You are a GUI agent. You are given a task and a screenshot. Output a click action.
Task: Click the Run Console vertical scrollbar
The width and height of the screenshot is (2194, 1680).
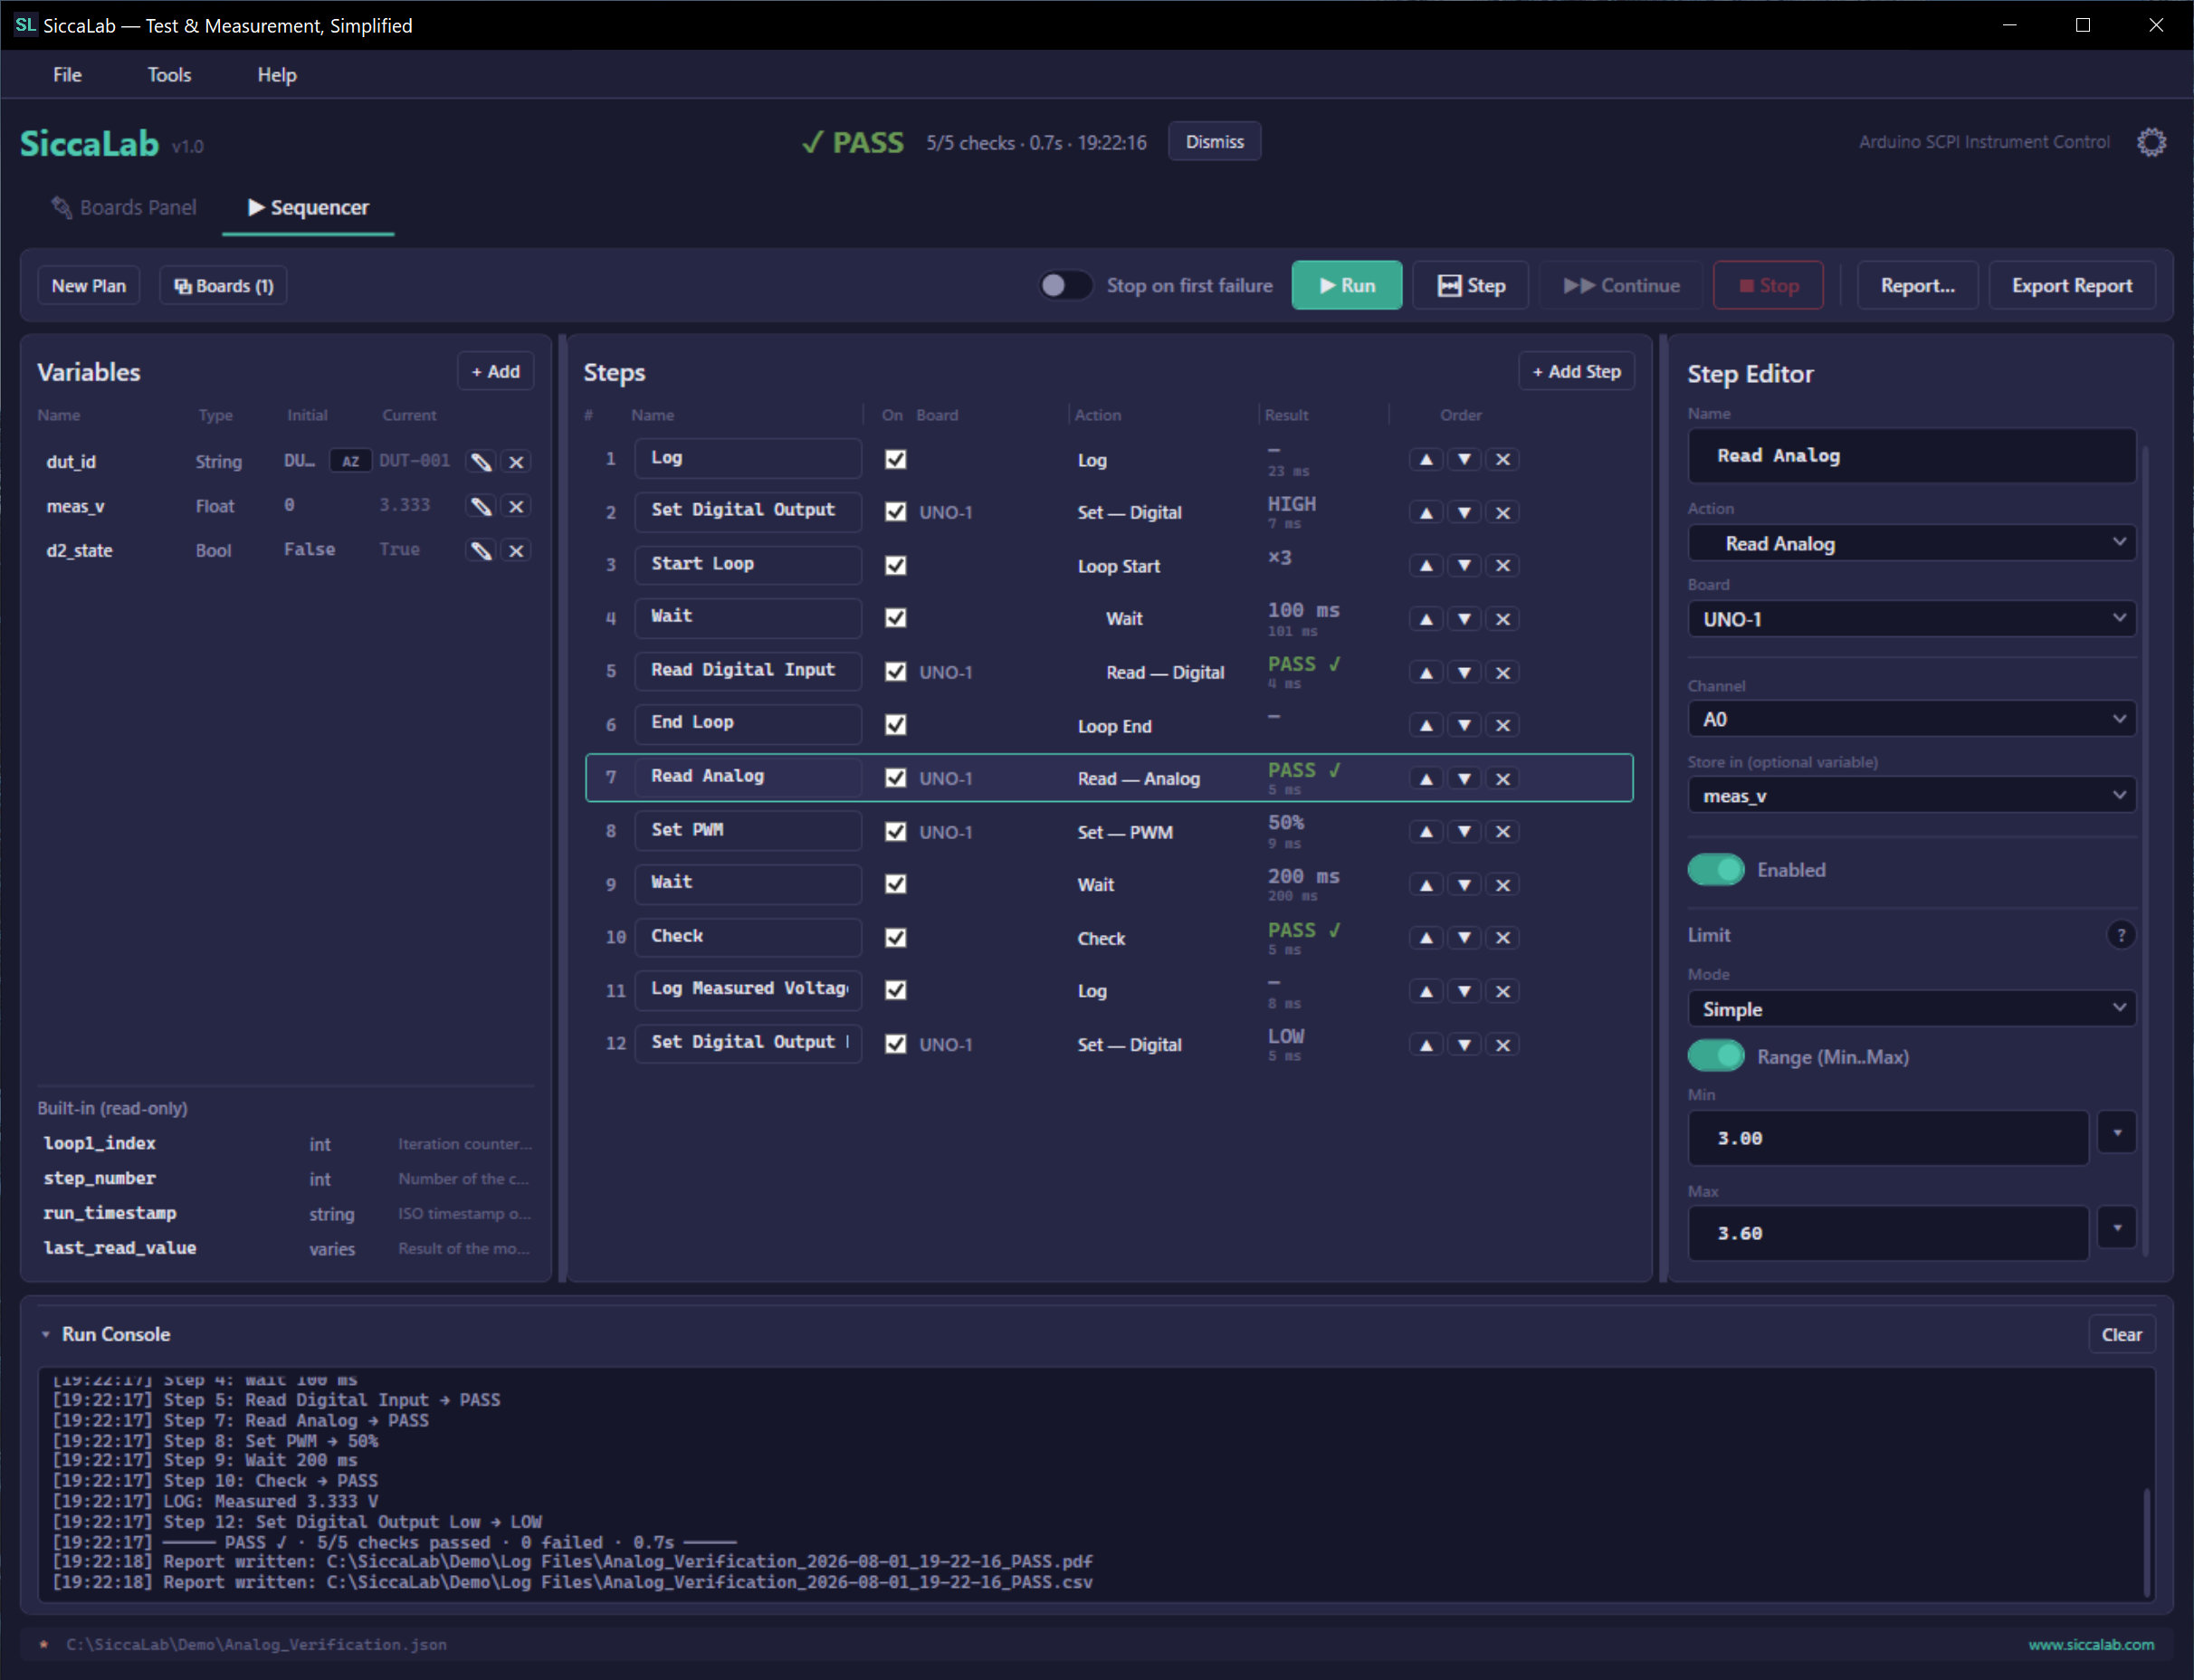pos(2146,1542)
